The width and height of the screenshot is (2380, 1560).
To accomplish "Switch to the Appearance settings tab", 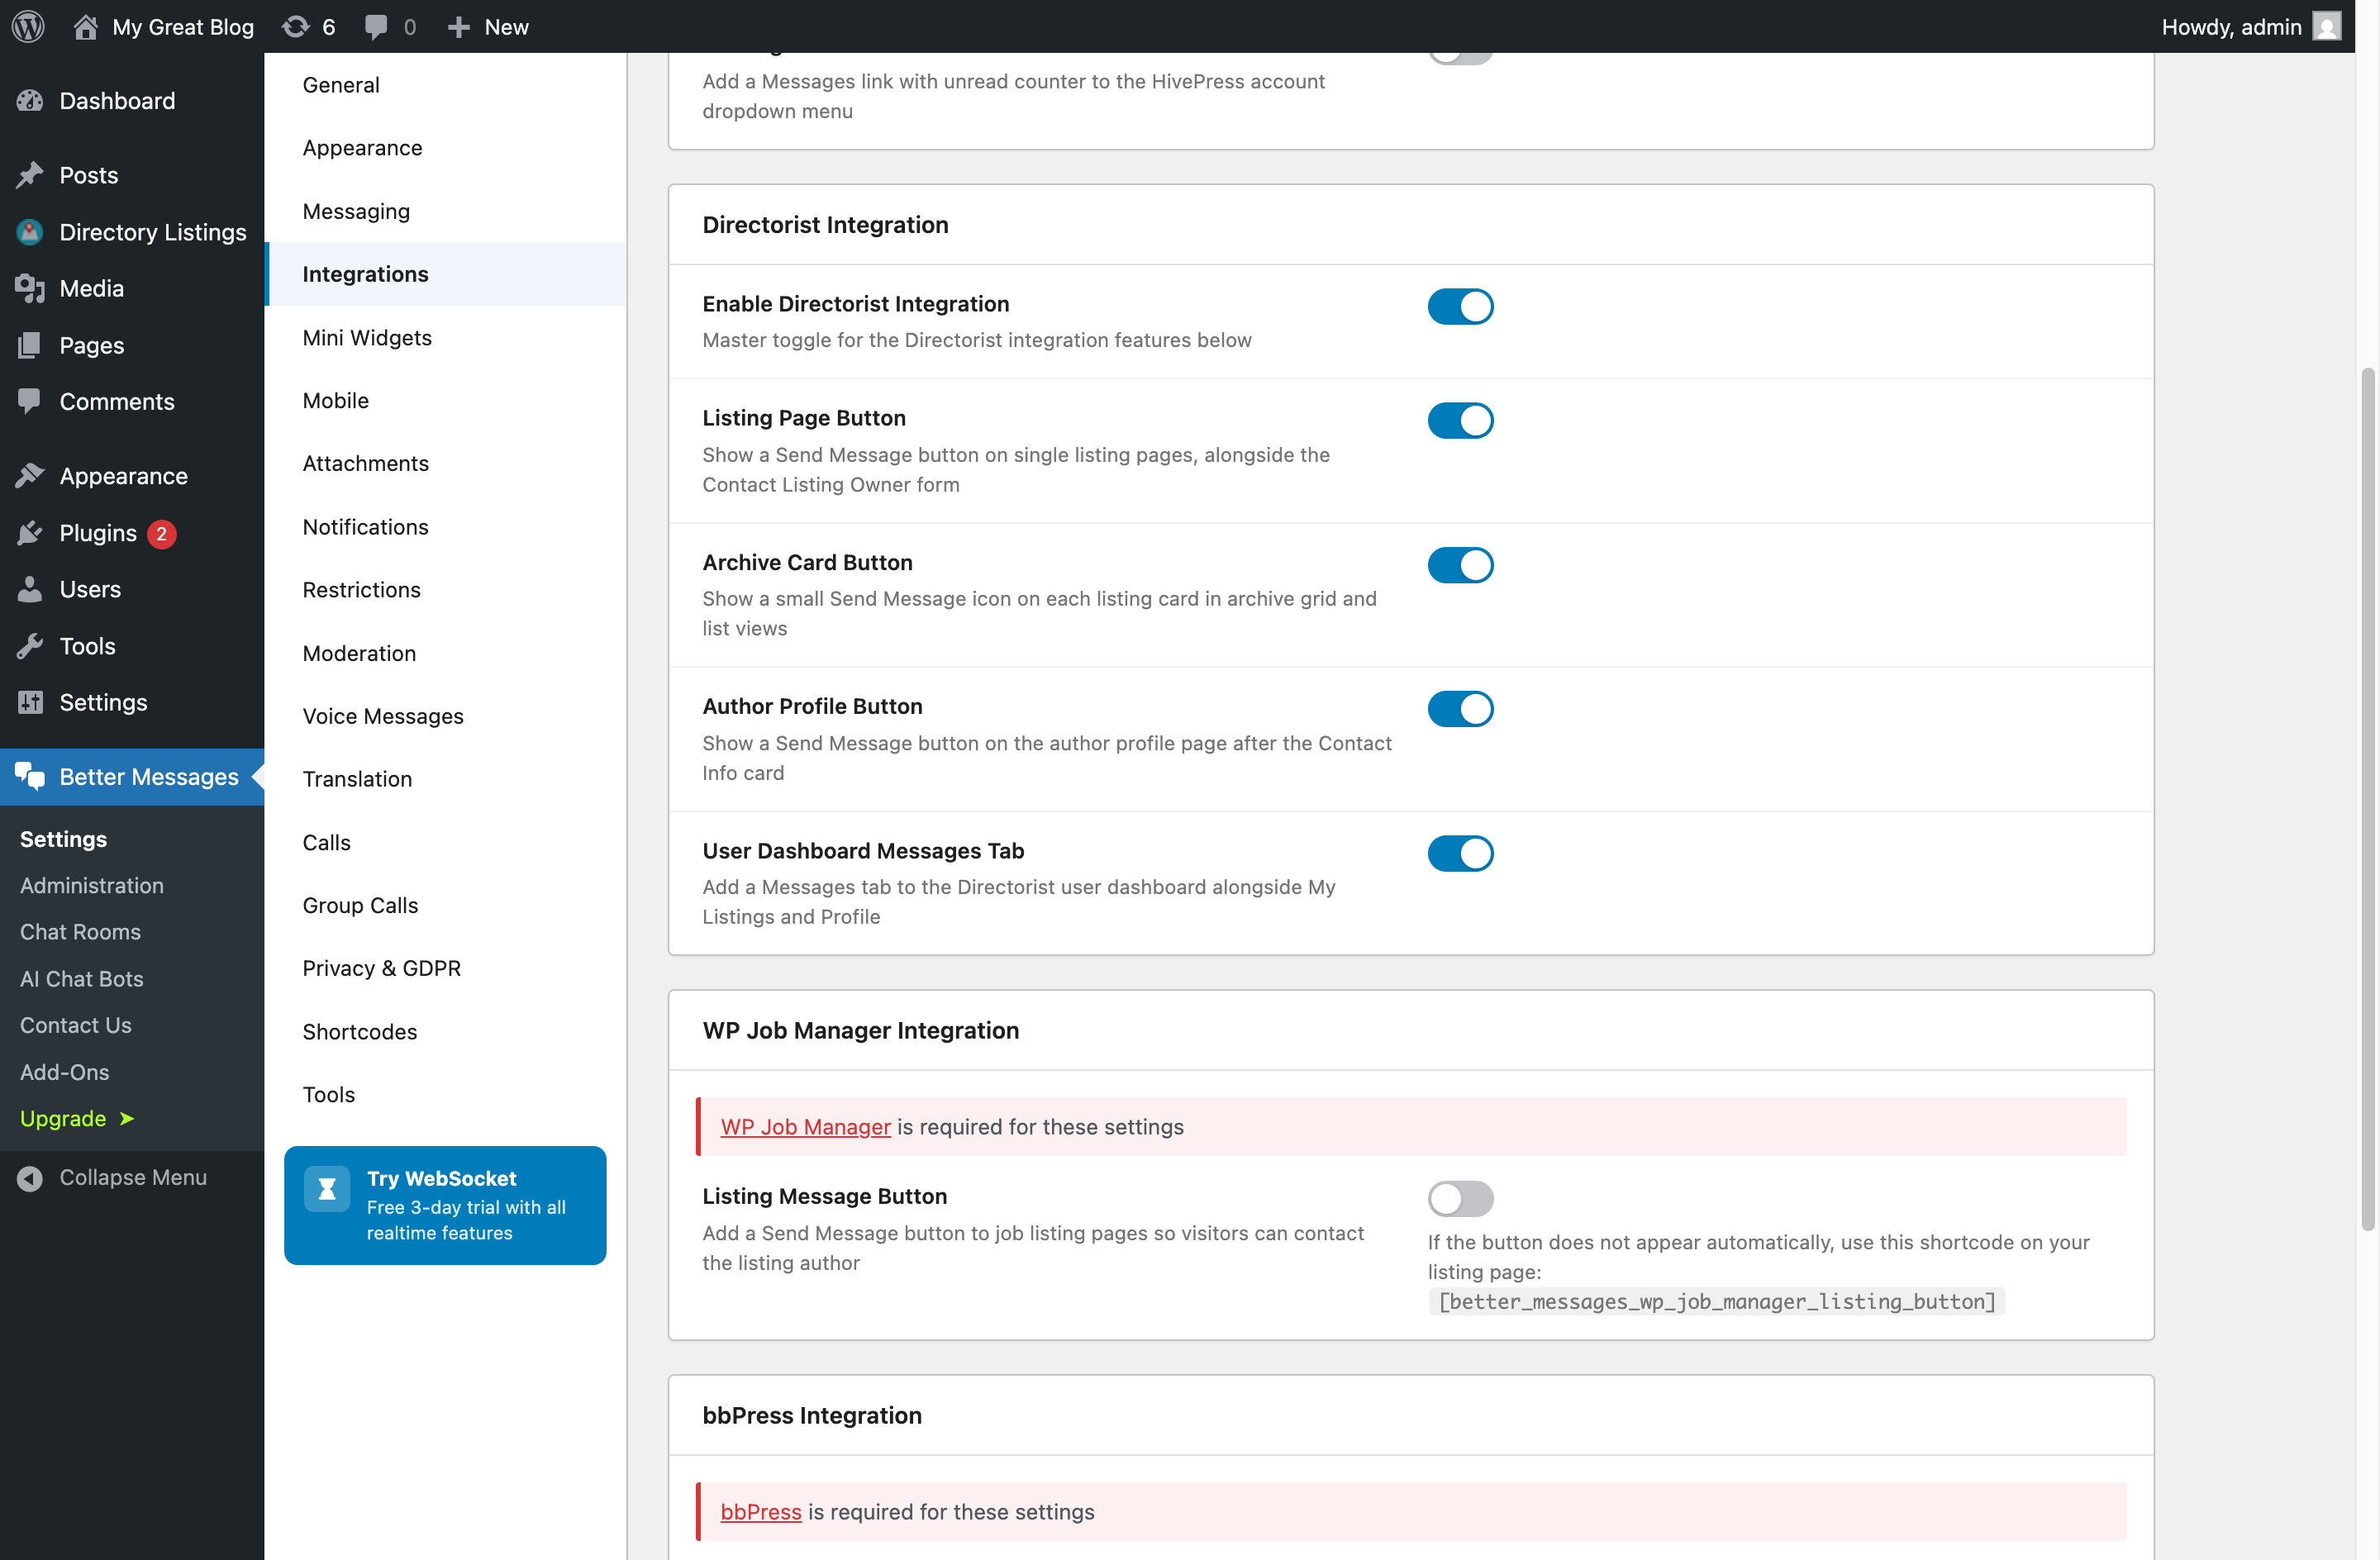I will [446, 148].
